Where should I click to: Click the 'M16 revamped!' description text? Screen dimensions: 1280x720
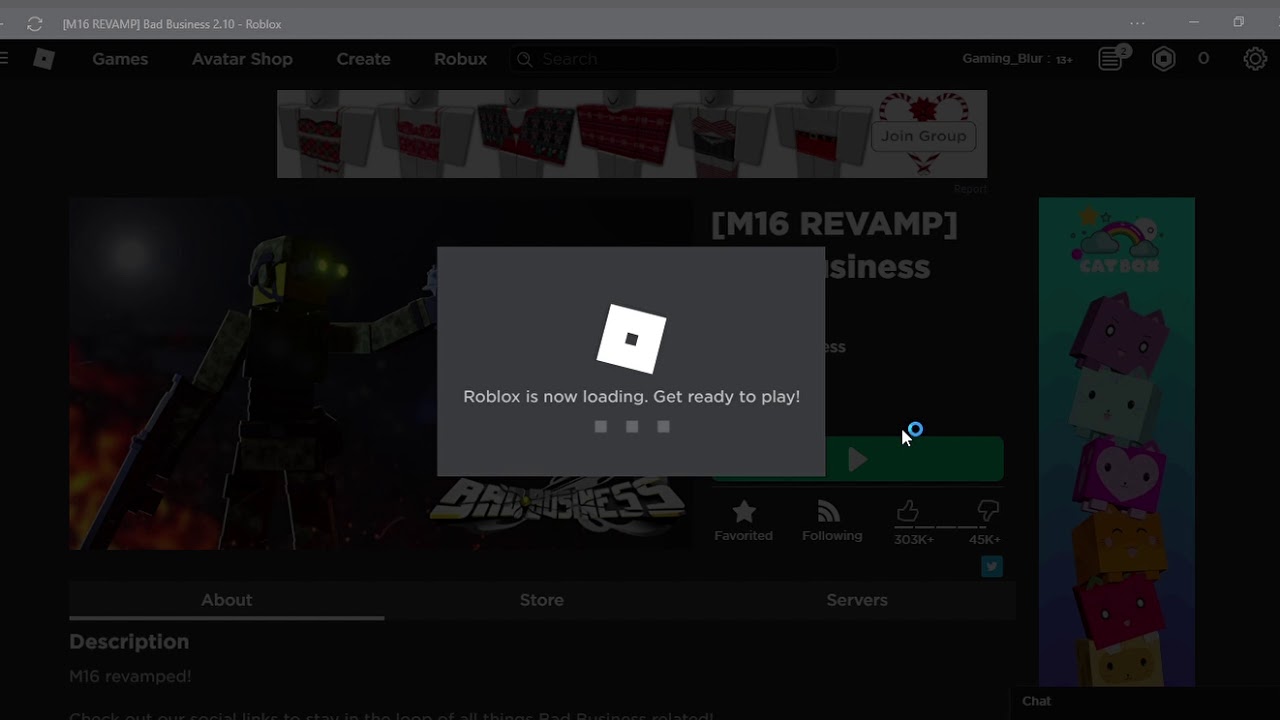tap(130, 677)
